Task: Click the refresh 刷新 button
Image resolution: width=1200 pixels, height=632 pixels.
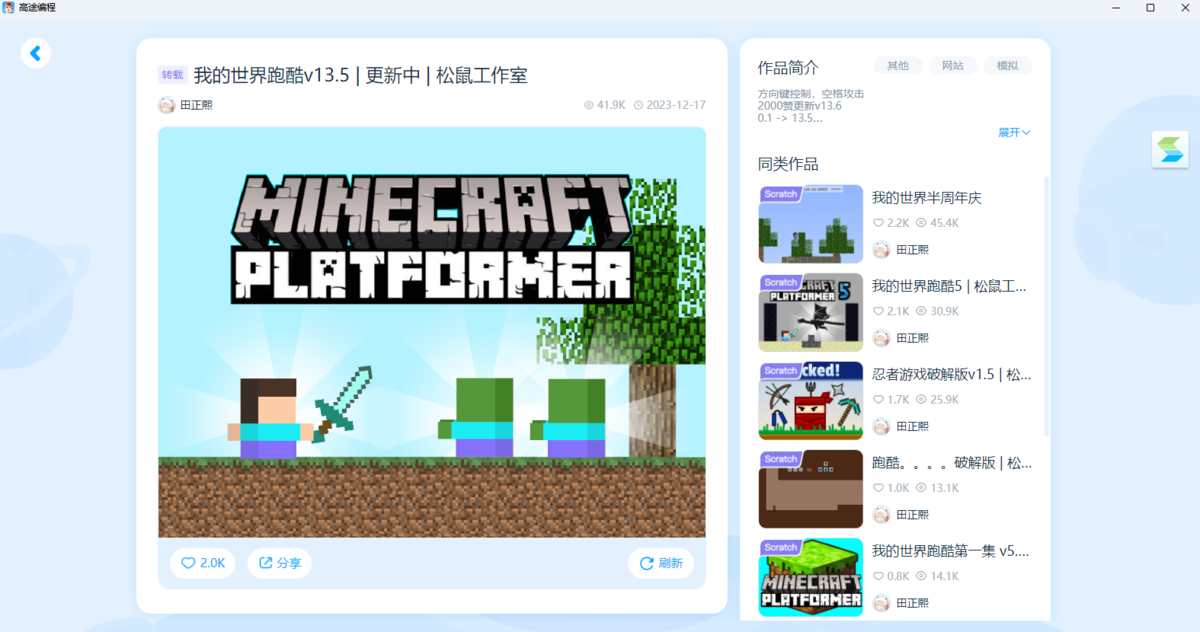Action: pos(661,563)
